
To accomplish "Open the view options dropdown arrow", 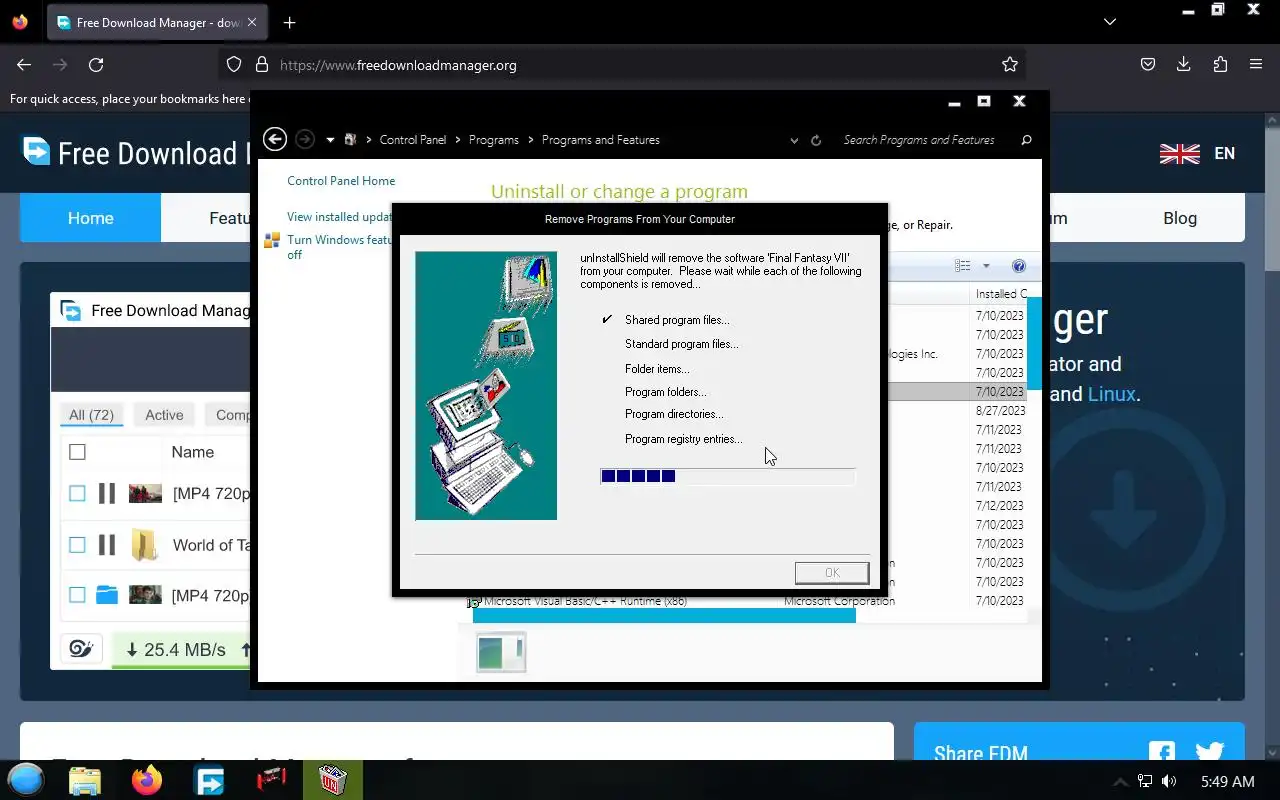I will tap(986, 266).
